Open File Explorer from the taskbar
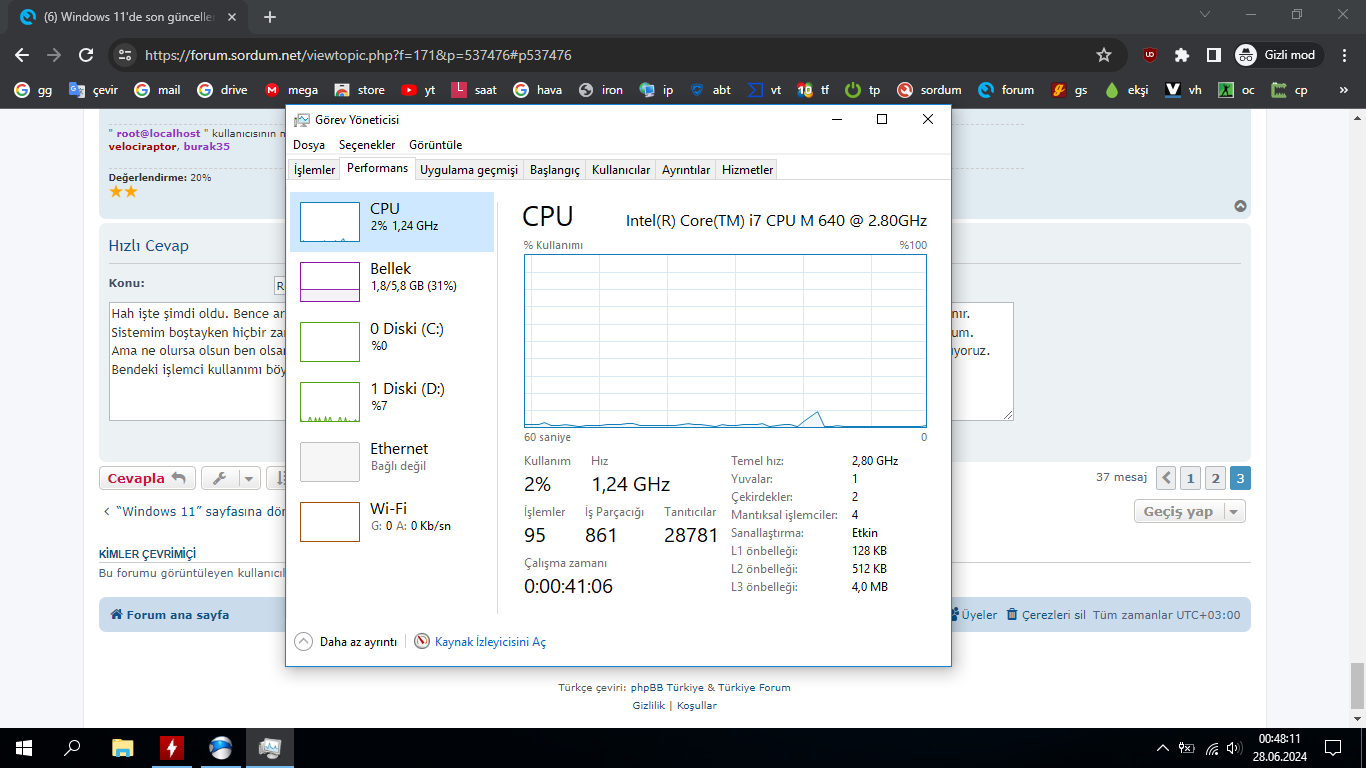 pyautogui.click(x=122, y=747)
